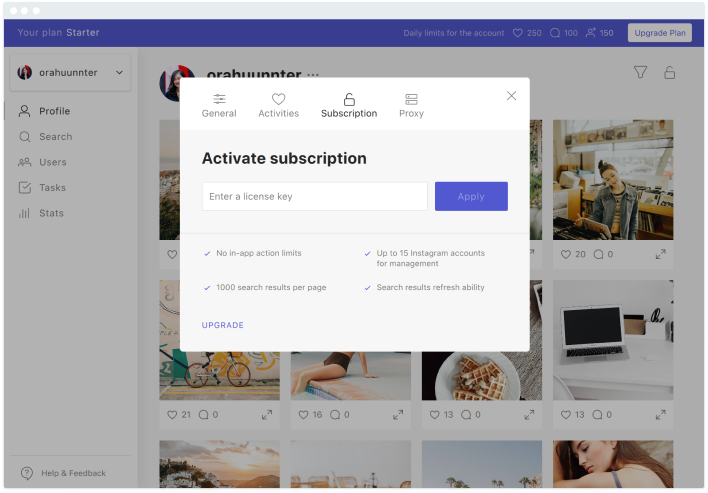Click '1000 search results per page' text
708x493 pixels.
(271, 288)
